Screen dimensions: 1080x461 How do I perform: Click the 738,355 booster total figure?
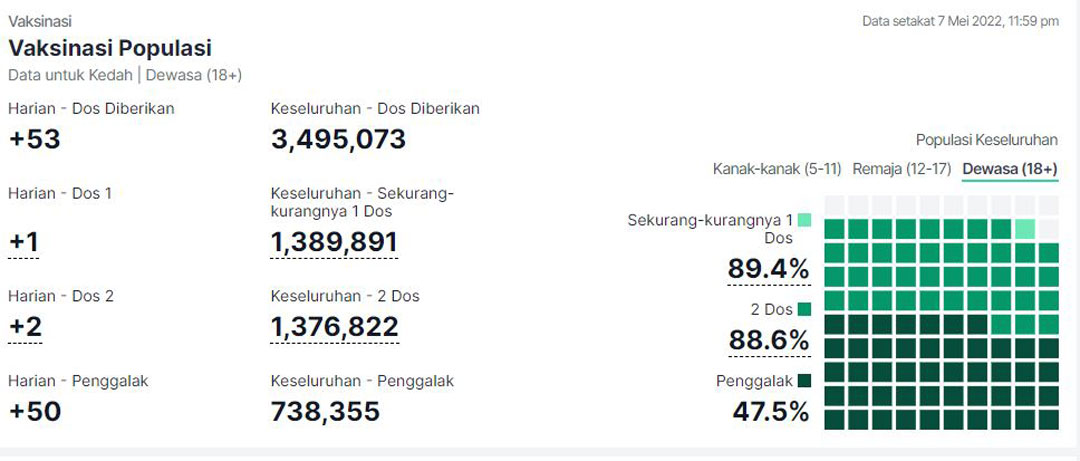coord(325,411)
